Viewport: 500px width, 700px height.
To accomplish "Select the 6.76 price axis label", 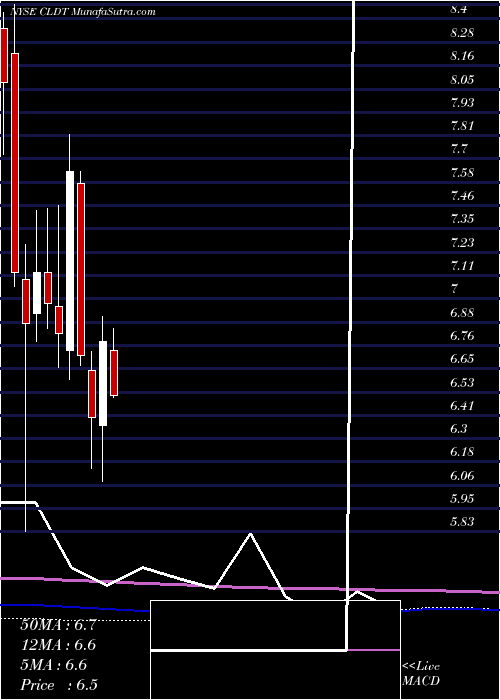I will pos(462,336).
